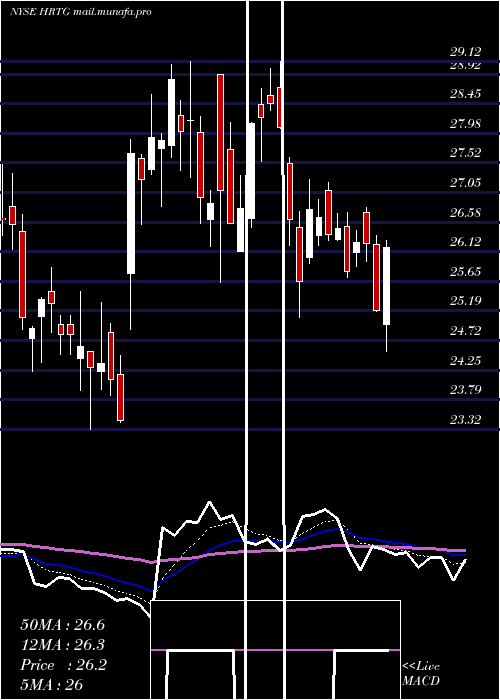
Task: Select the 27.05 price axis label
Action: click(x=466, y=183)
